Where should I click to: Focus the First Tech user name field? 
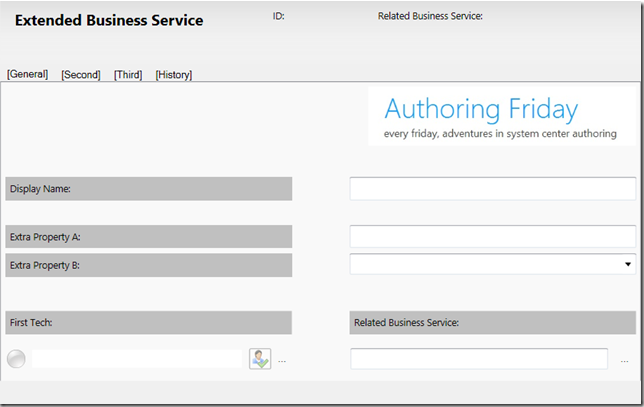point(137,359)
